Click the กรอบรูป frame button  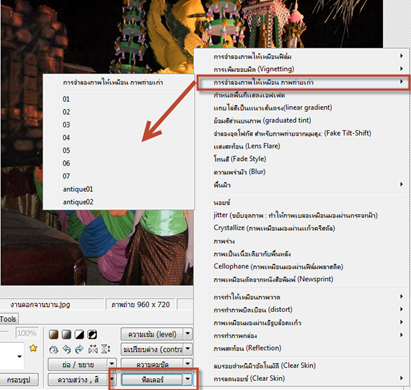(19, 379)
